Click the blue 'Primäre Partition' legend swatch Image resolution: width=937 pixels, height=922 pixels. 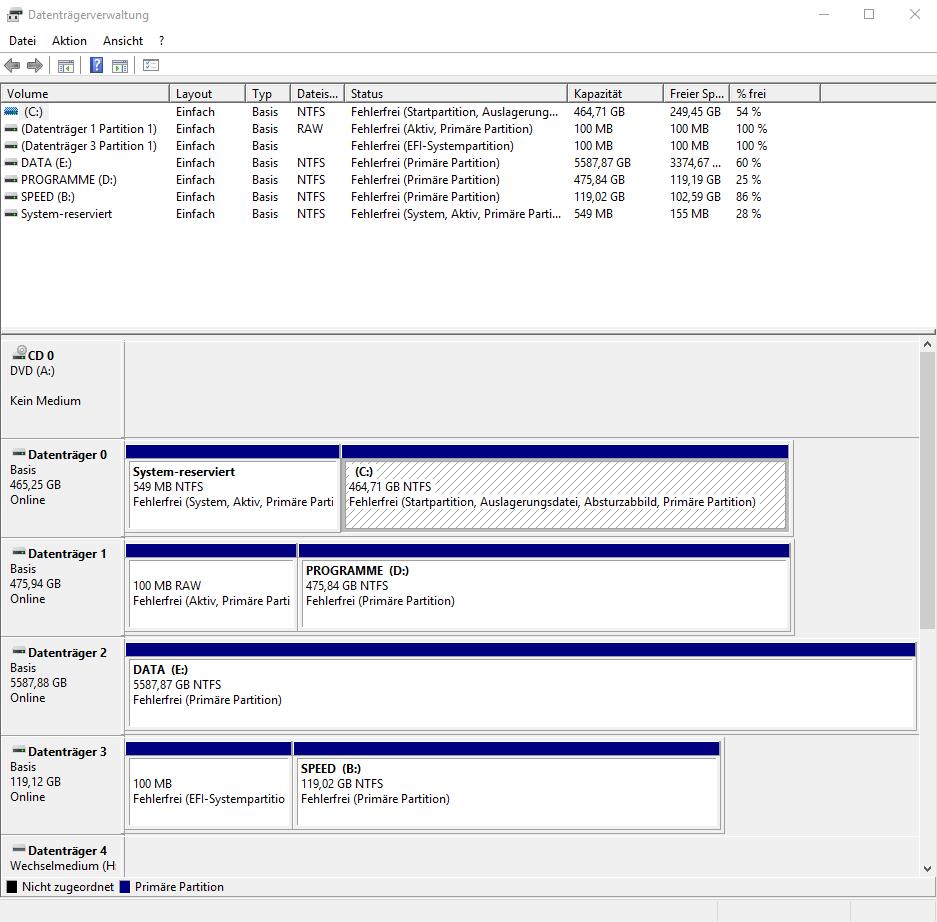[125, 886]
